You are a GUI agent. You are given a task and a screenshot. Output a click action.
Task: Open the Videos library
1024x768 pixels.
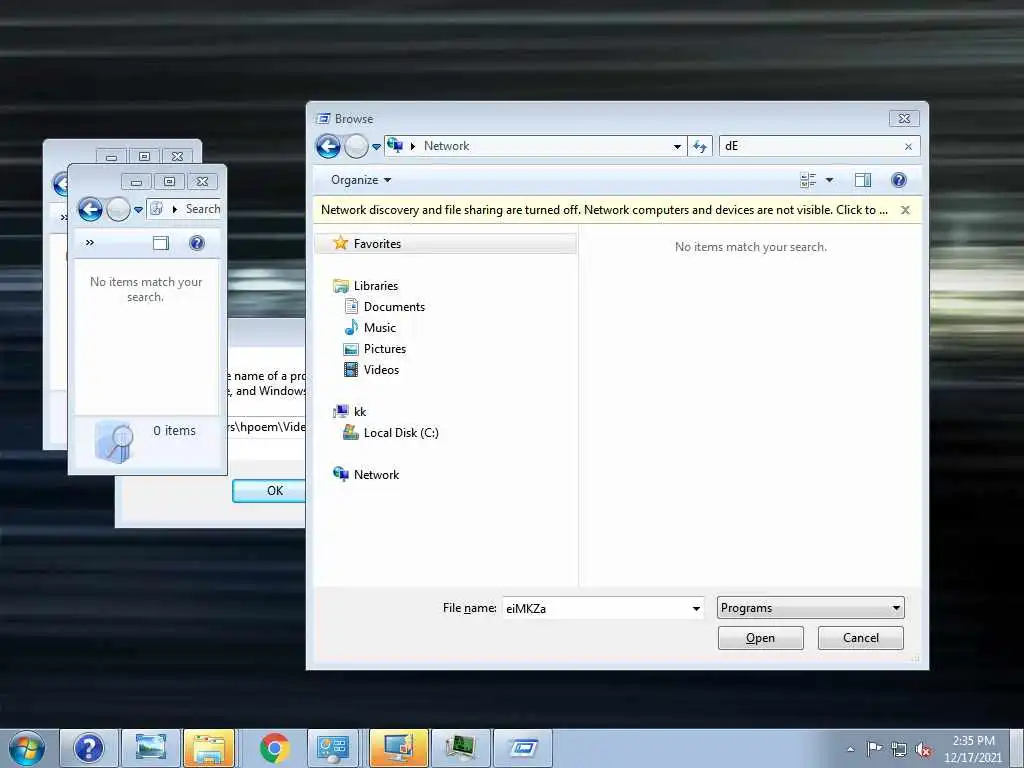point(381,370)
